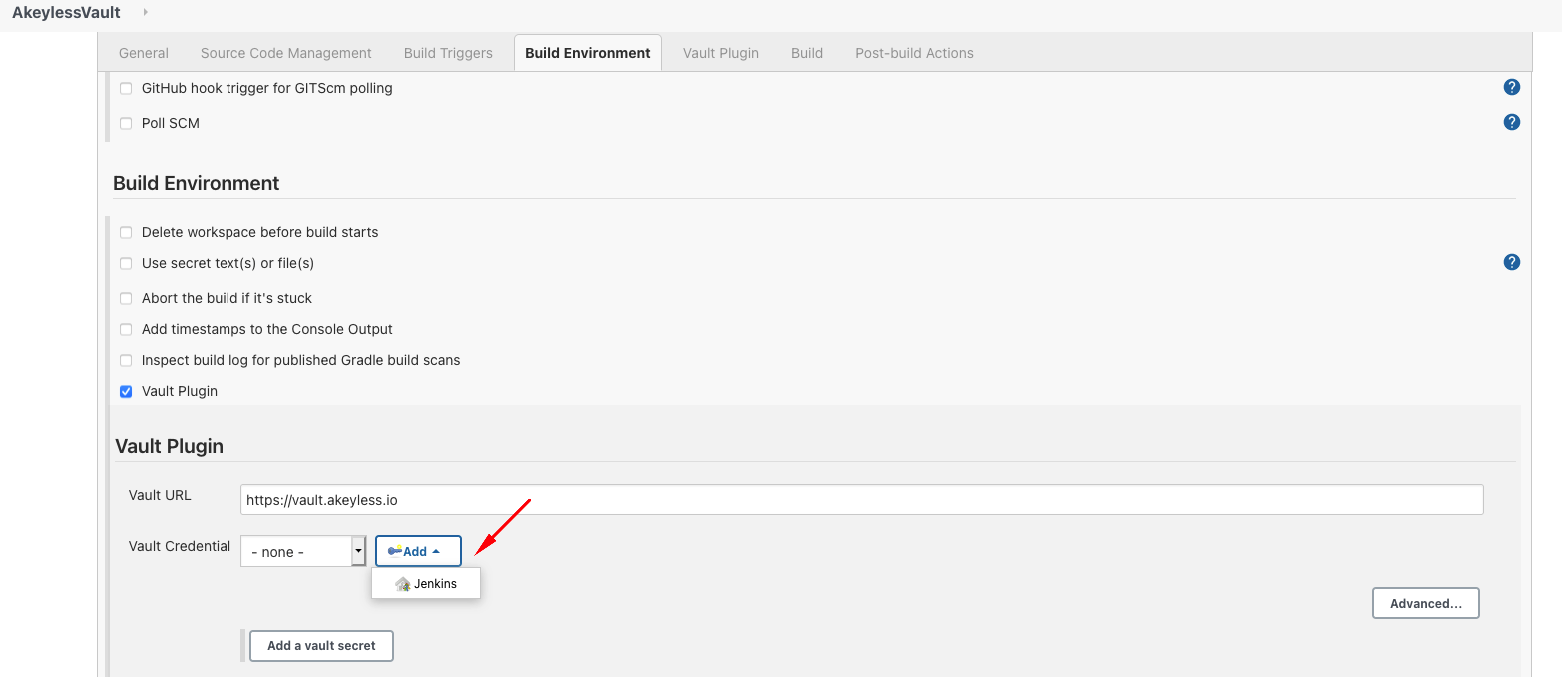
Task: Switch to the Build tab
Action: (x=807, y=53)
